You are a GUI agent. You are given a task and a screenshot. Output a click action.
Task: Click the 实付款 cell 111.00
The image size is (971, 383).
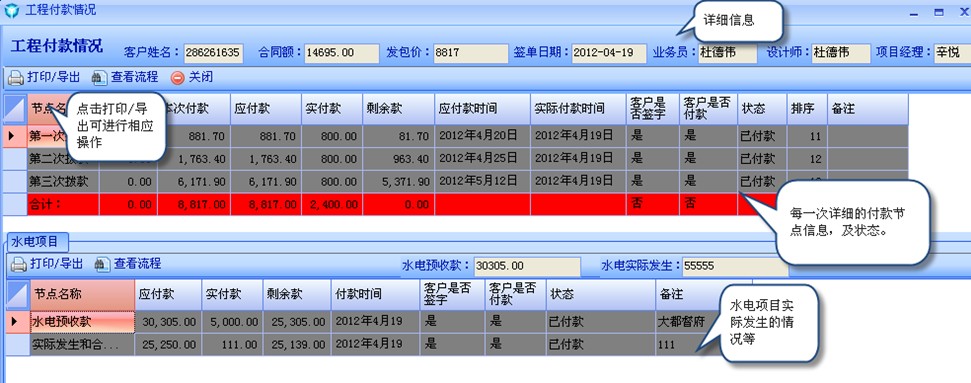[232, 344]
